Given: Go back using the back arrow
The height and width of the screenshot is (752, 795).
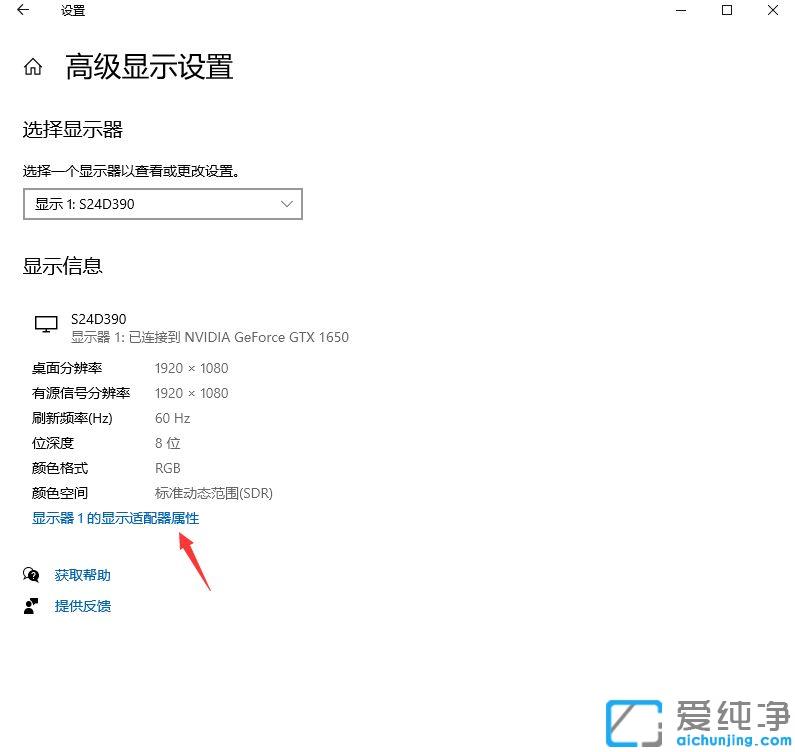Looking at the screenshot, I should click(x=23, y=10).
